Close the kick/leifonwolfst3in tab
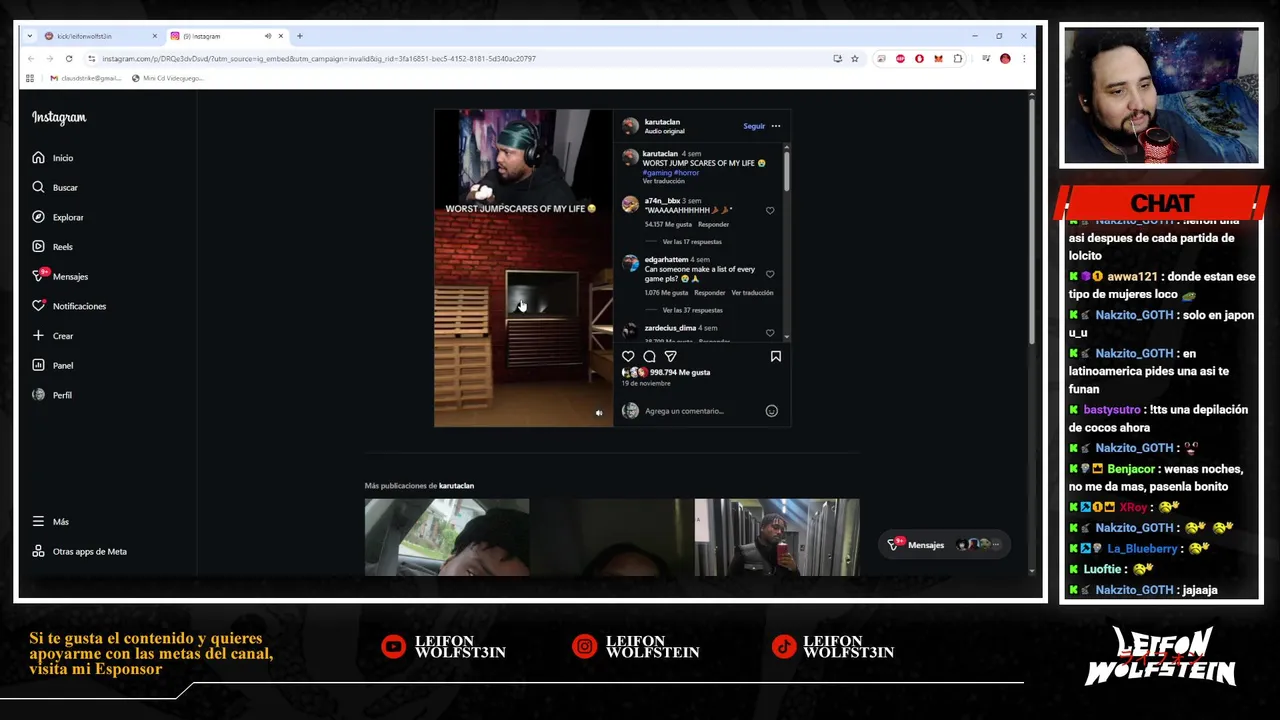This screenshot has width=1280, height=720. (x=154, y=36)
